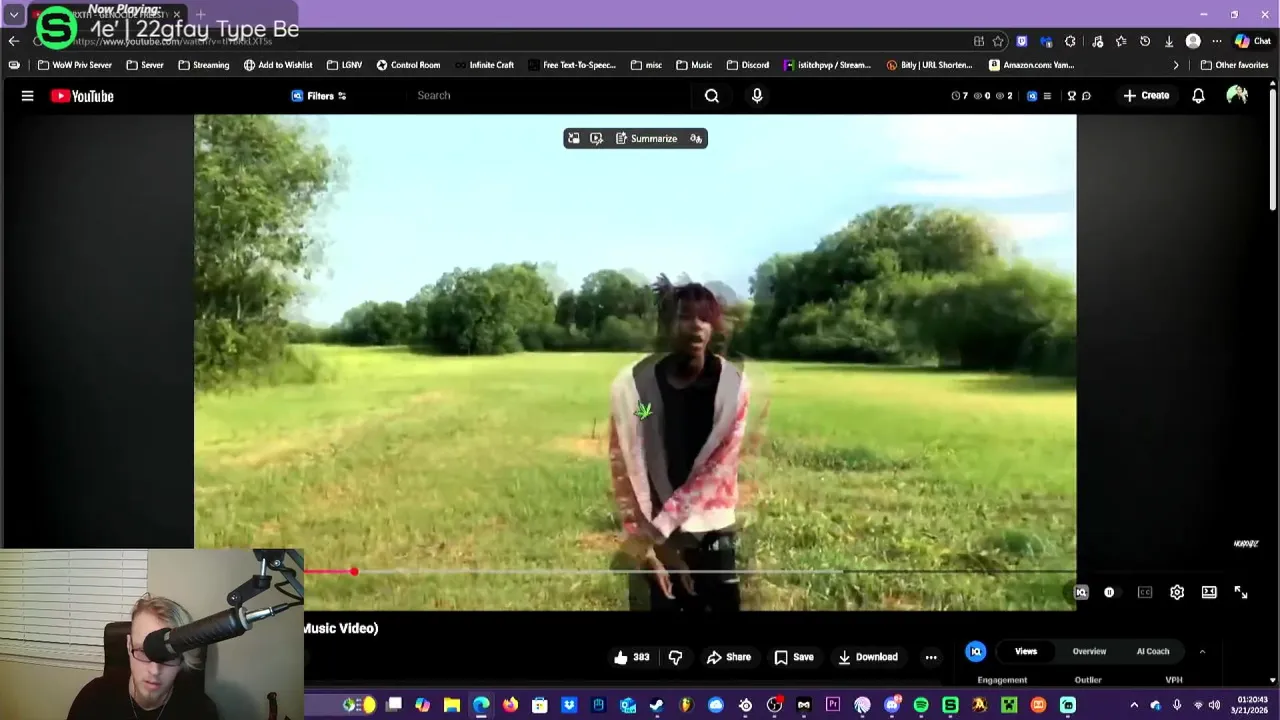The image size is (1280, 720).
Task: Click the translate icon right of Summarize
Action: point(696,139)
